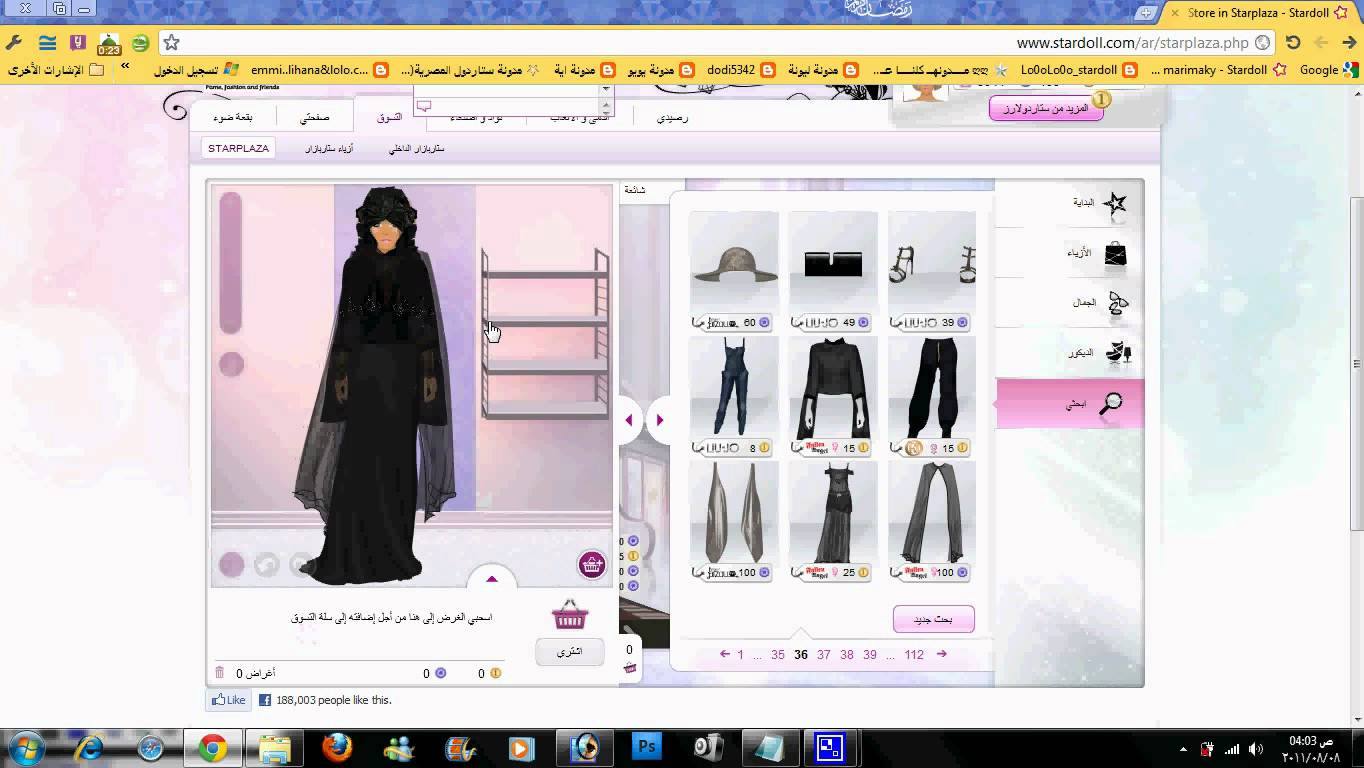
Task: Click the pink shopping basket icon
Action: (569, 614)
